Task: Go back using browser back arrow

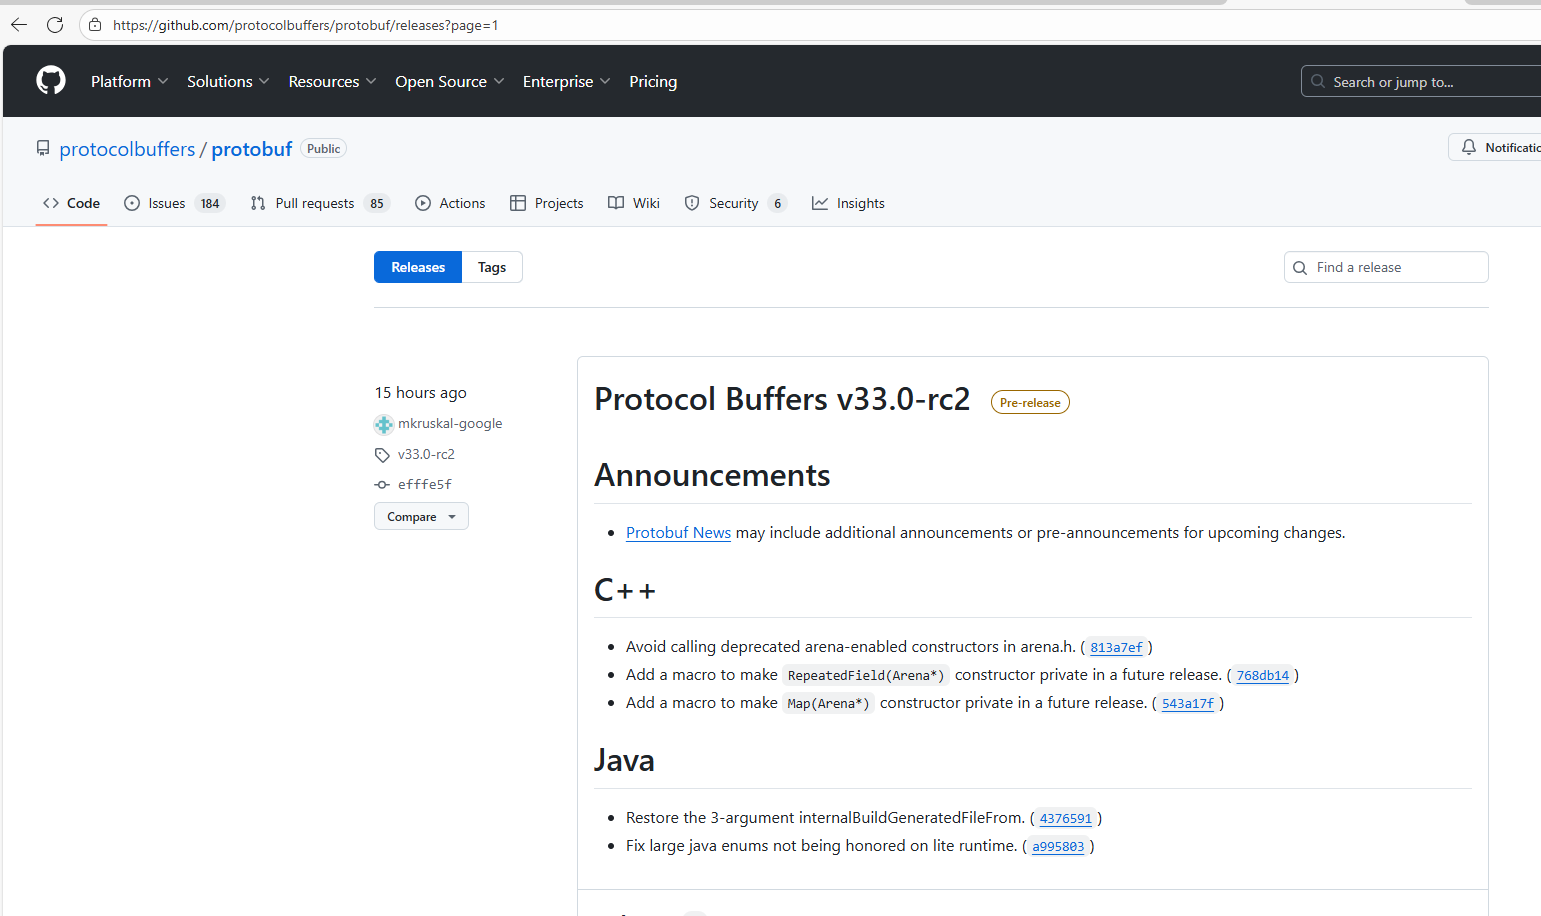Action: pyautogui.click(x=19, y=25)
